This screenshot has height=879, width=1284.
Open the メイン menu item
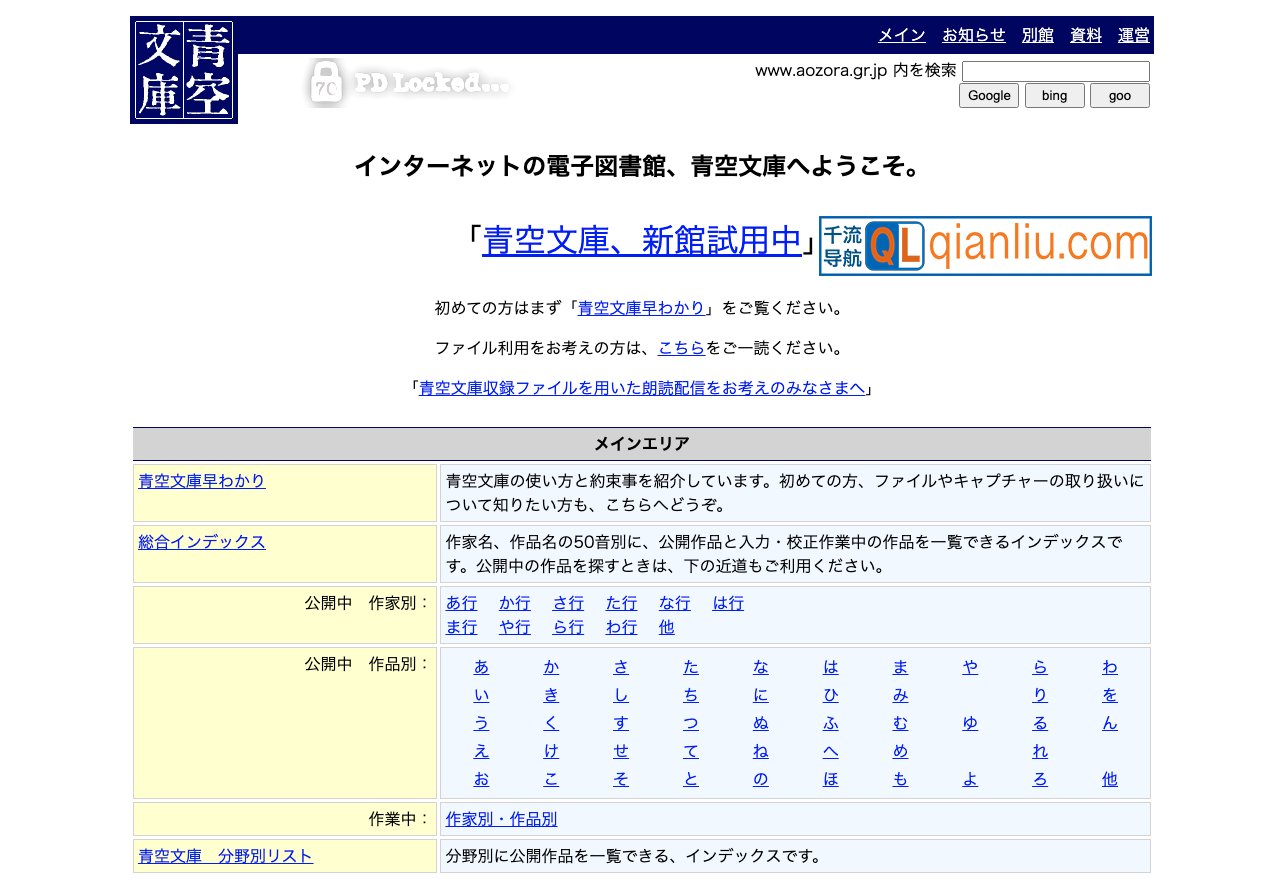[901, 35]
